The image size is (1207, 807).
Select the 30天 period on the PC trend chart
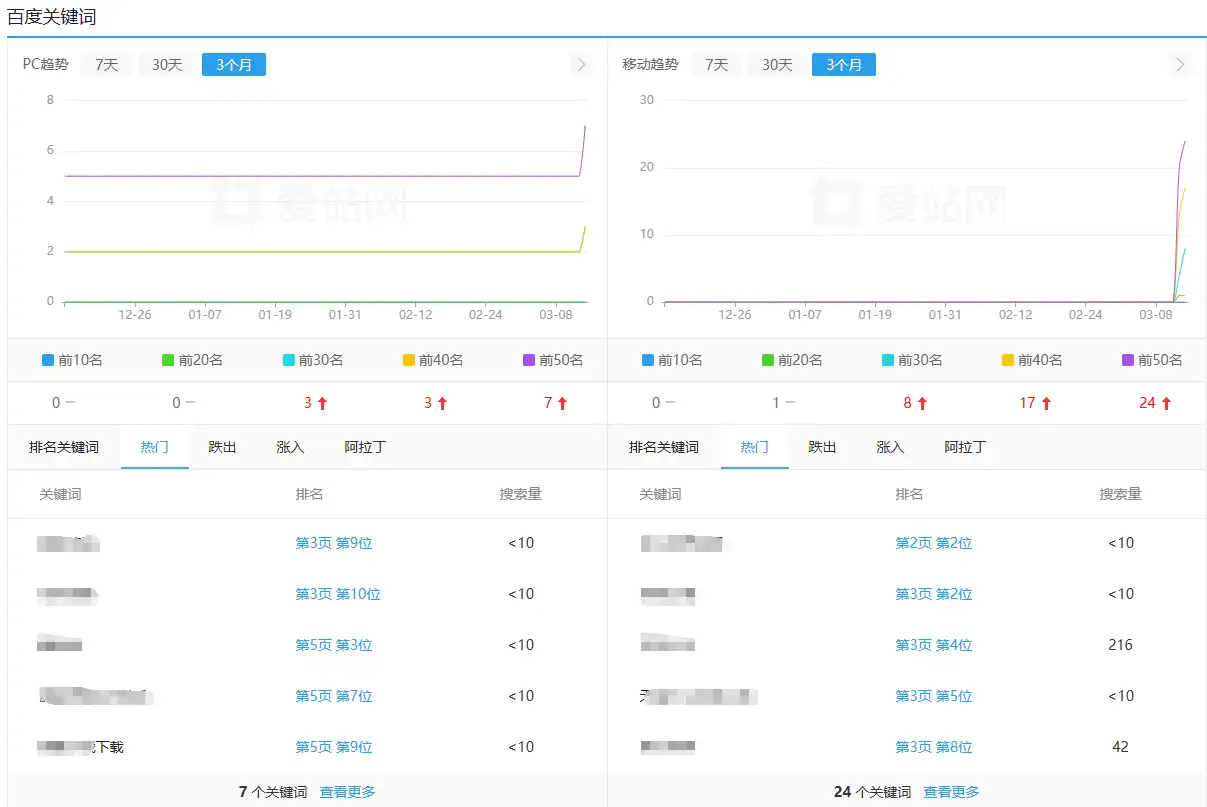(x=165, y=64)
